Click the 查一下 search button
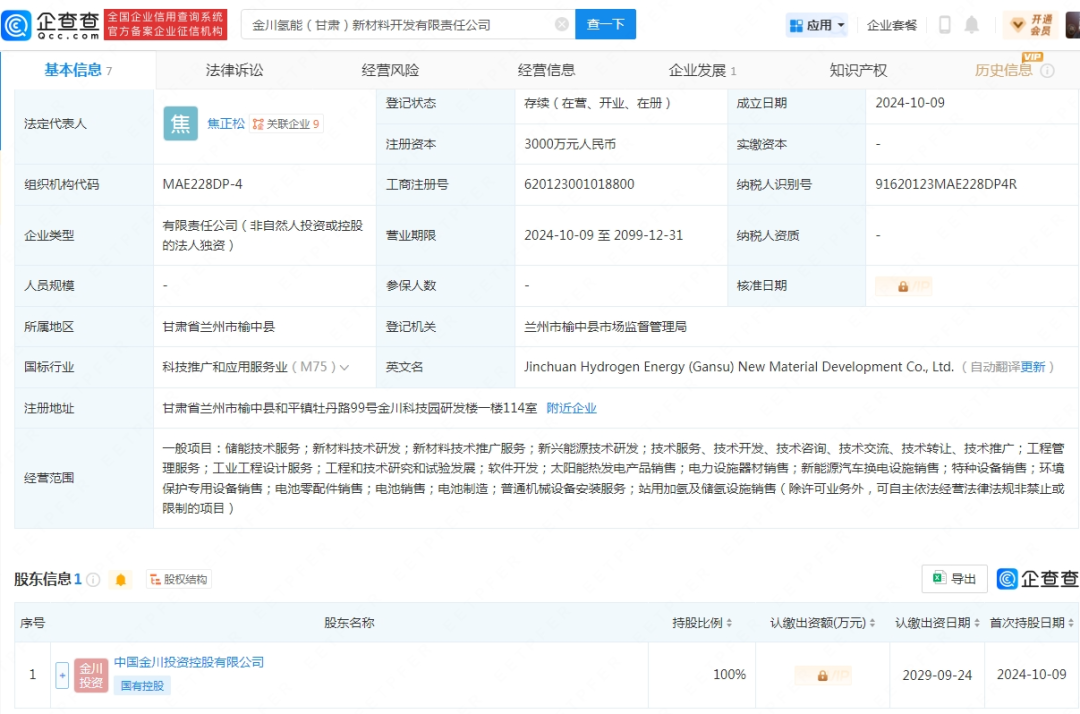The width and height of the screenshot is (1080, 714). 605,25
